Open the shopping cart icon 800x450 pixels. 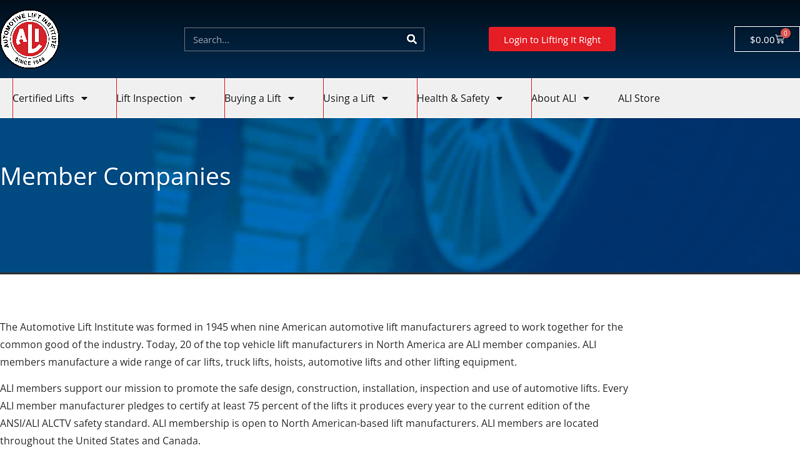pos(779,39)
